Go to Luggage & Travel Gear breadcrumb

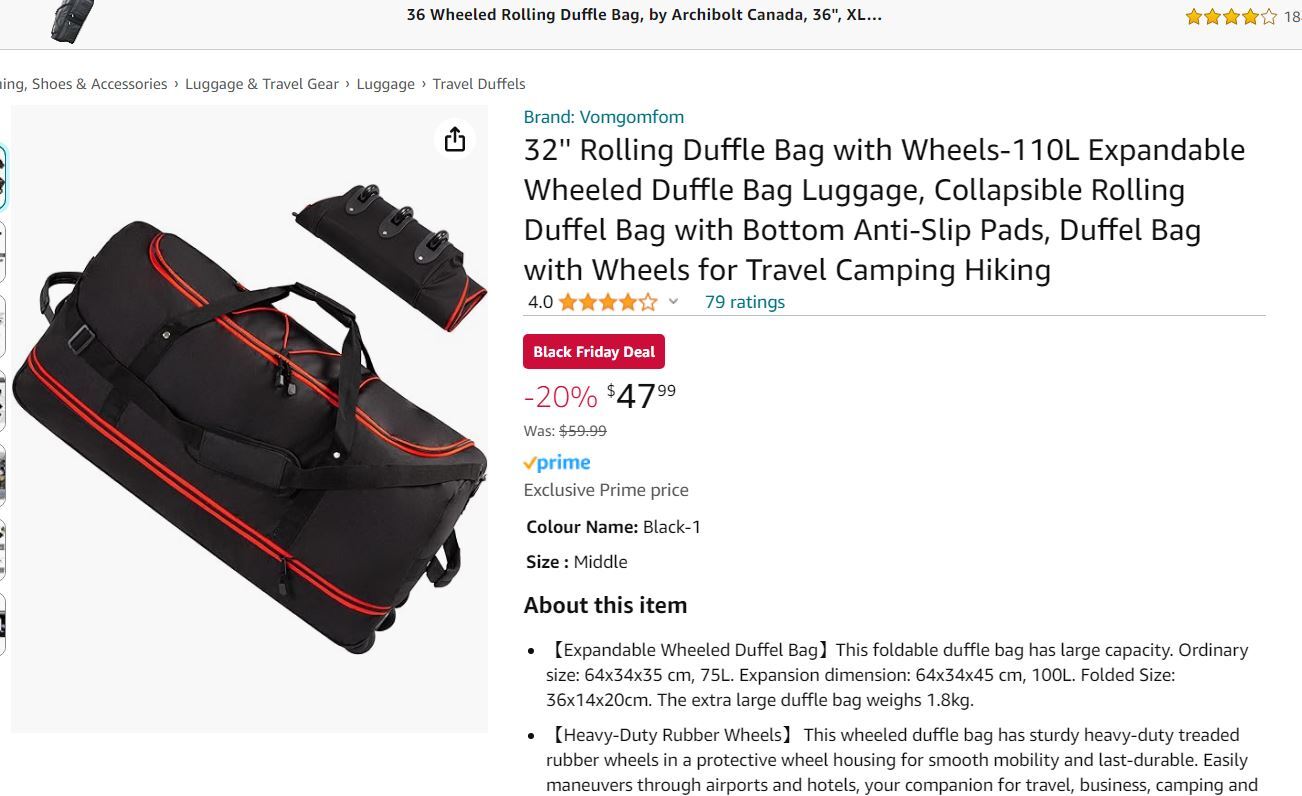(262, 84)
